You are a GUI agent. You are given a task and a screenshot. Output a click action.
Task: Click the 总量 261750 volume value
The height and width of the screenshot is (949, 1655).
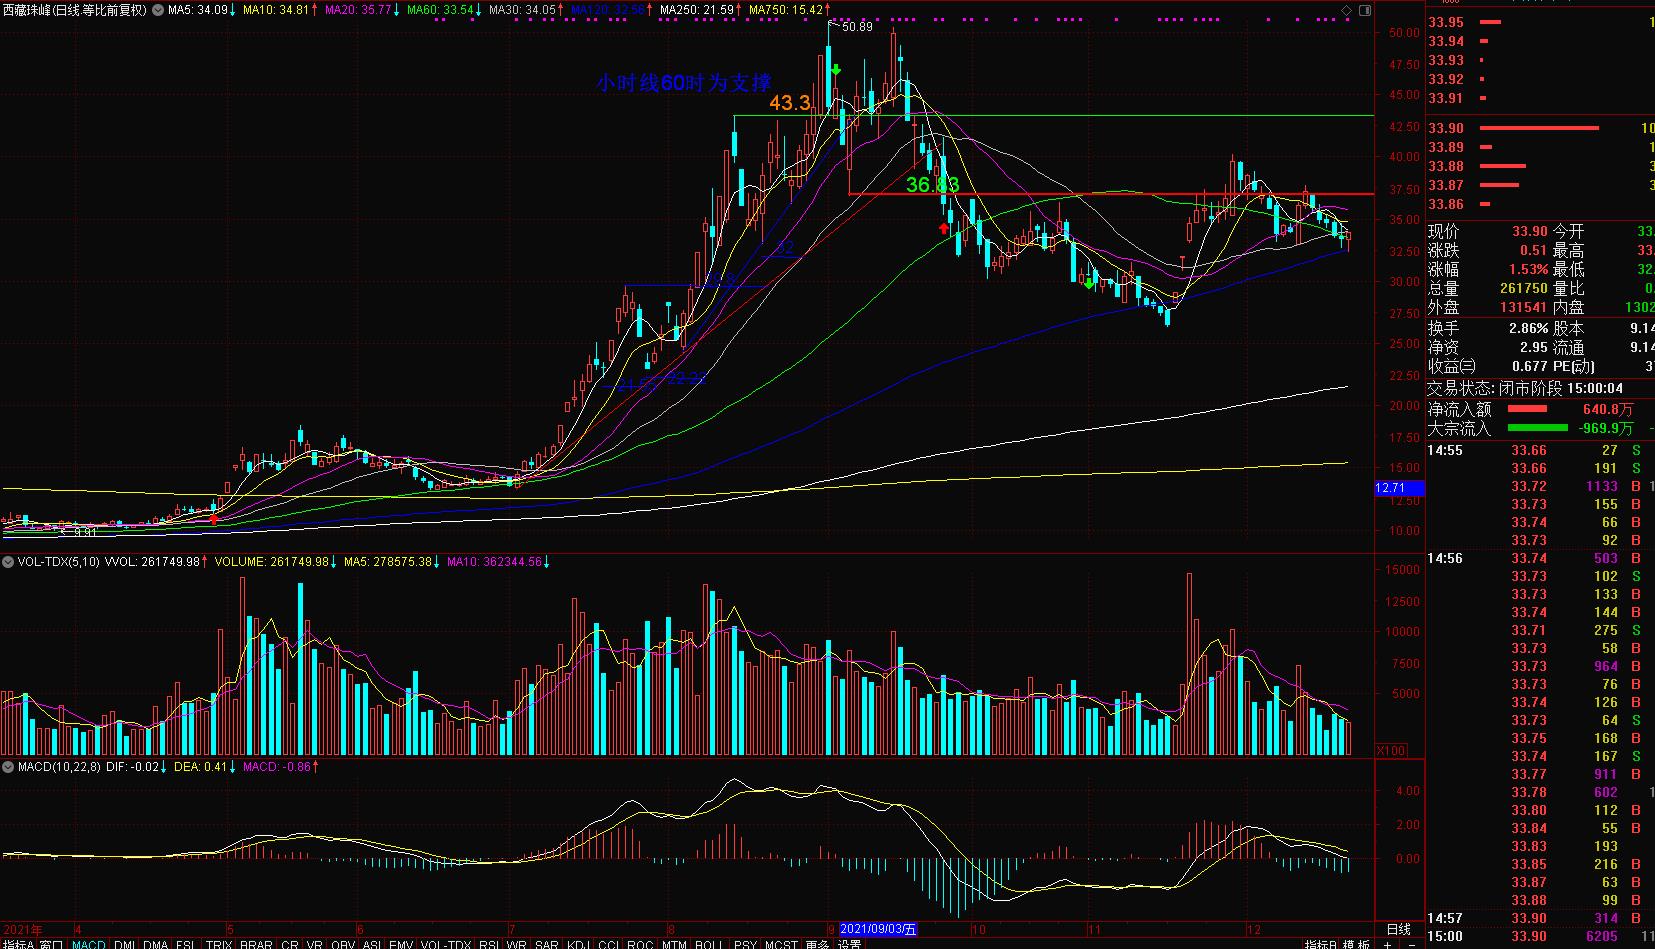click(1524, 288)
